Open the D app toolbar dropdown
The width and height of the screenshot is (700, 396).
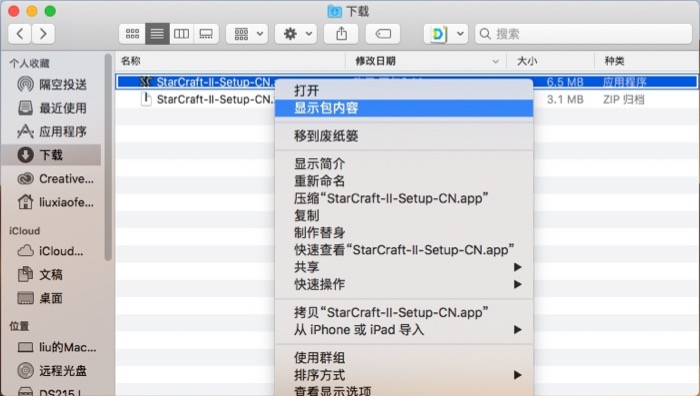[446, 34]
